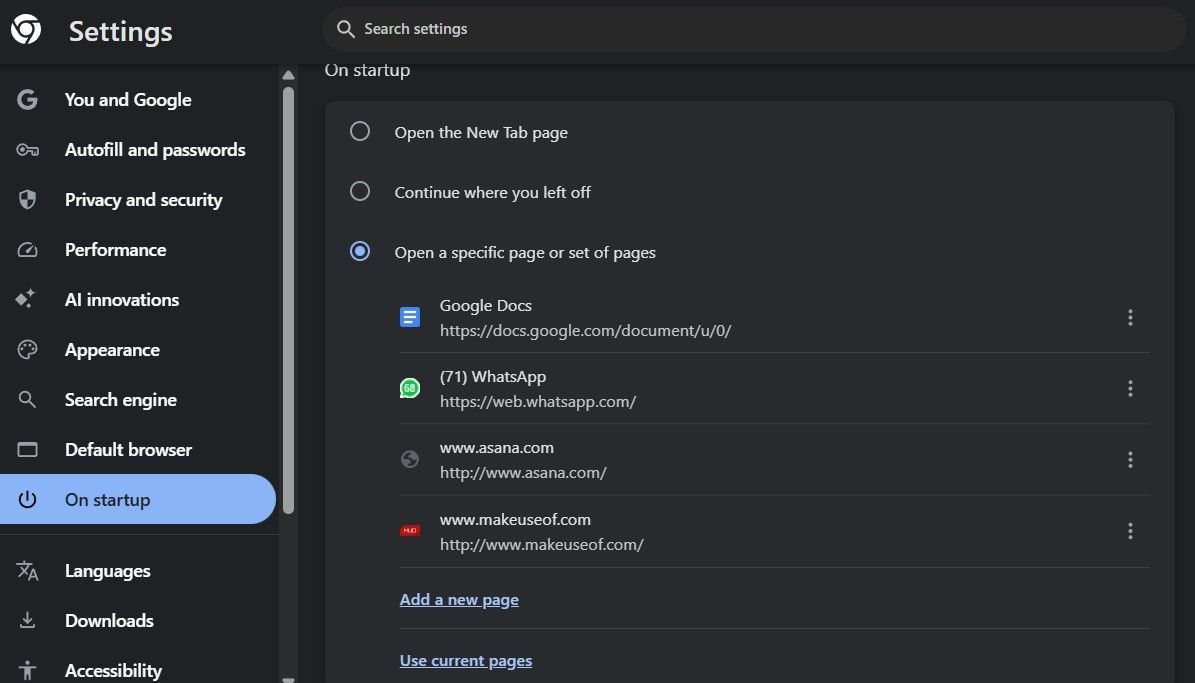Click the Use current pages link

click(465, 661)
